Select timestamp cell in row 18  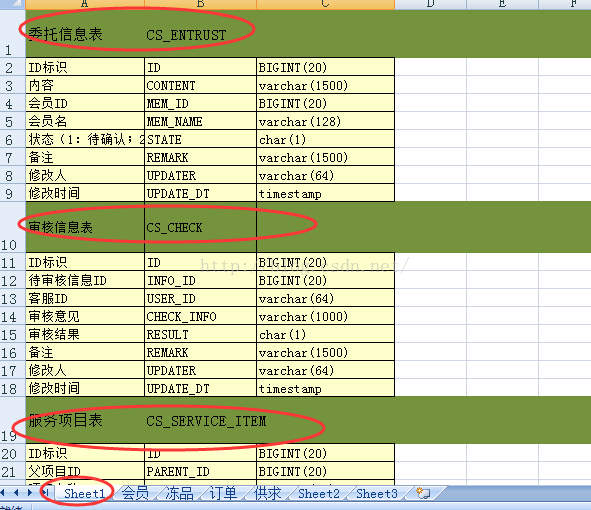pos(325,388)
